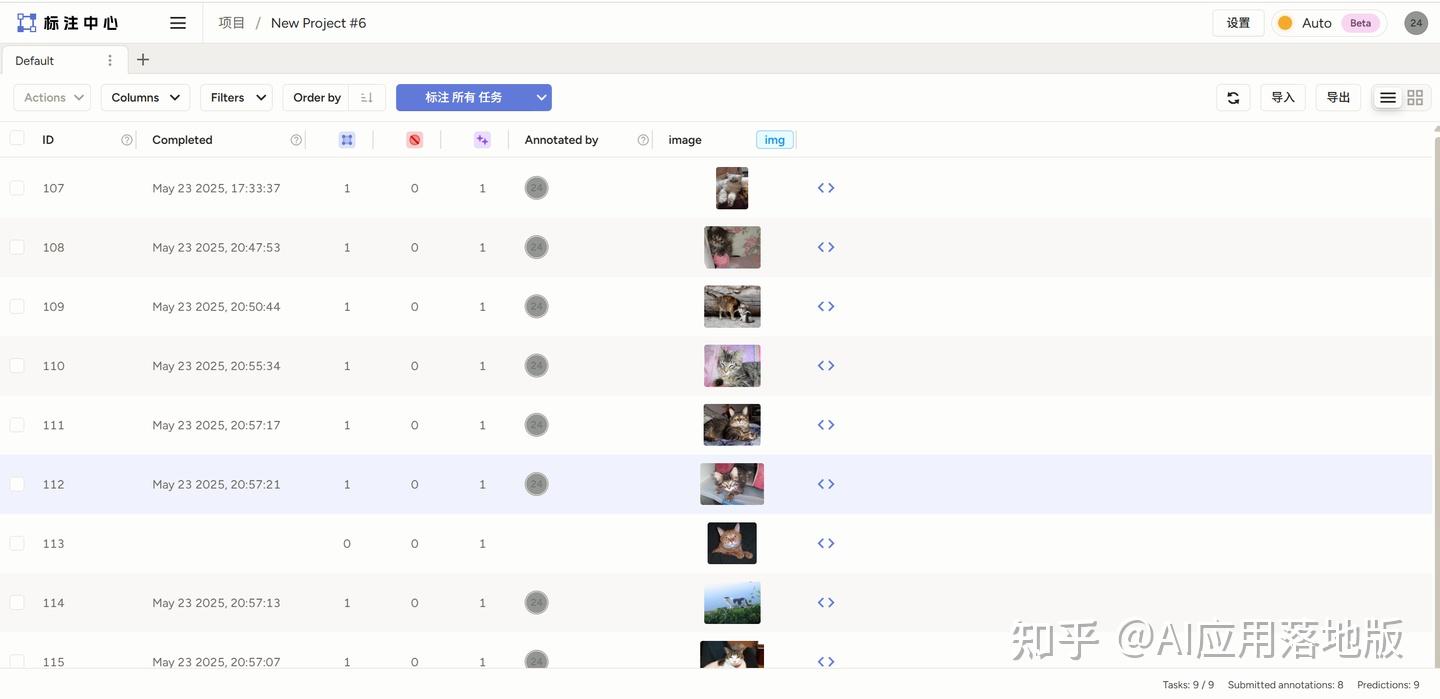Open the hamburger menu icon
This screenshot has width=1440, height=699.
[178, 23]
